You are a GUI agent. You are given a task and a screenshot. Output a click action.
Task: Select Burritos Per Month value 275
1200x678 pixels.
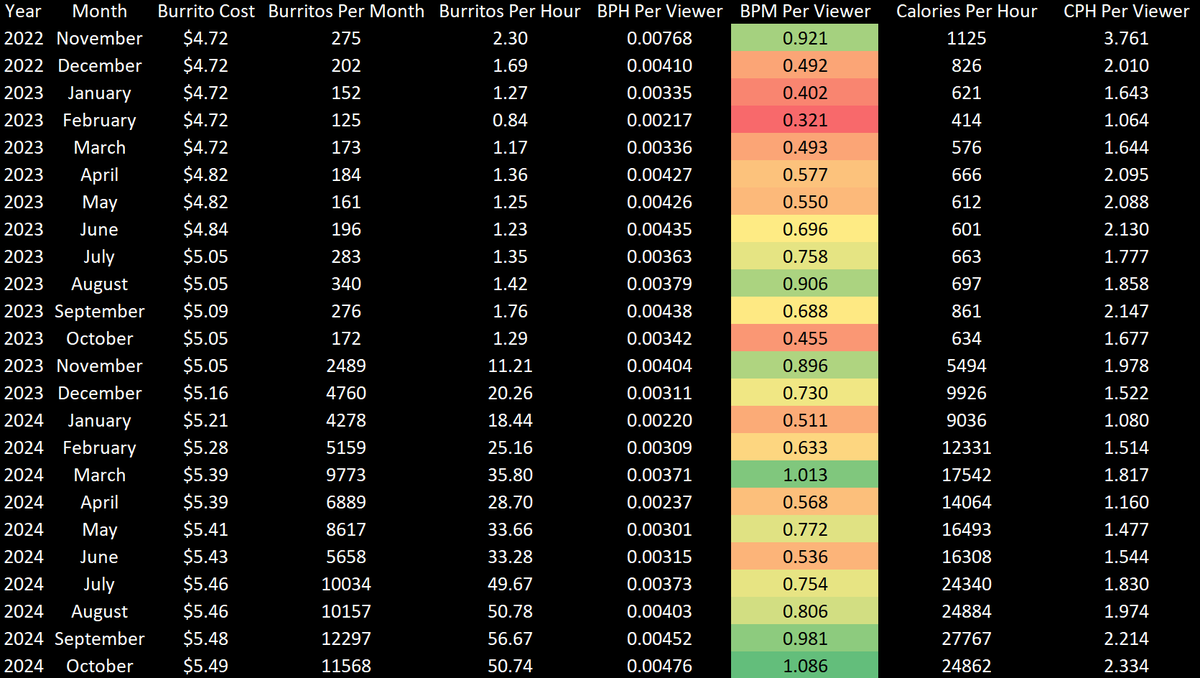point(346,39)
